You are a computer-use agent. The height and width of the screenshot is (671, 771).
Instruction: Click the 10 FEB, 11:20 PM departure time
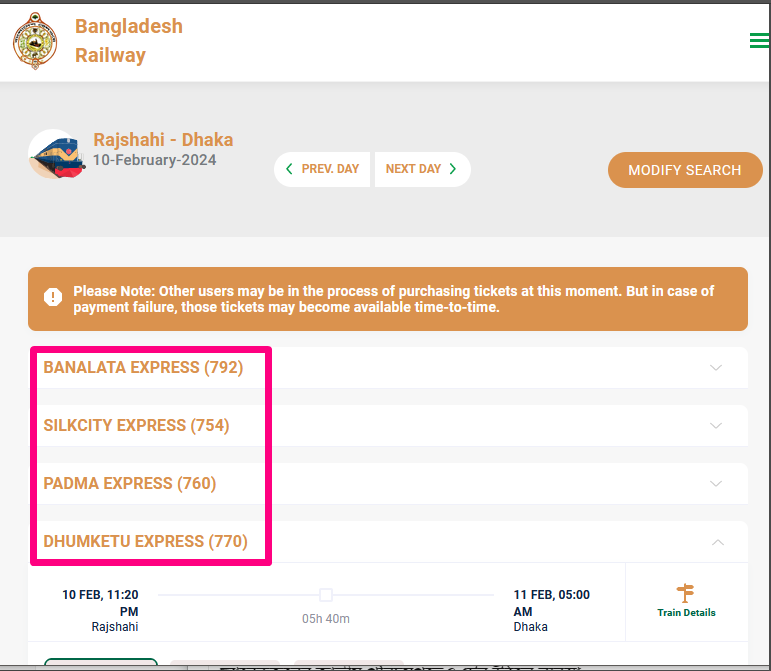click(100, 603)
